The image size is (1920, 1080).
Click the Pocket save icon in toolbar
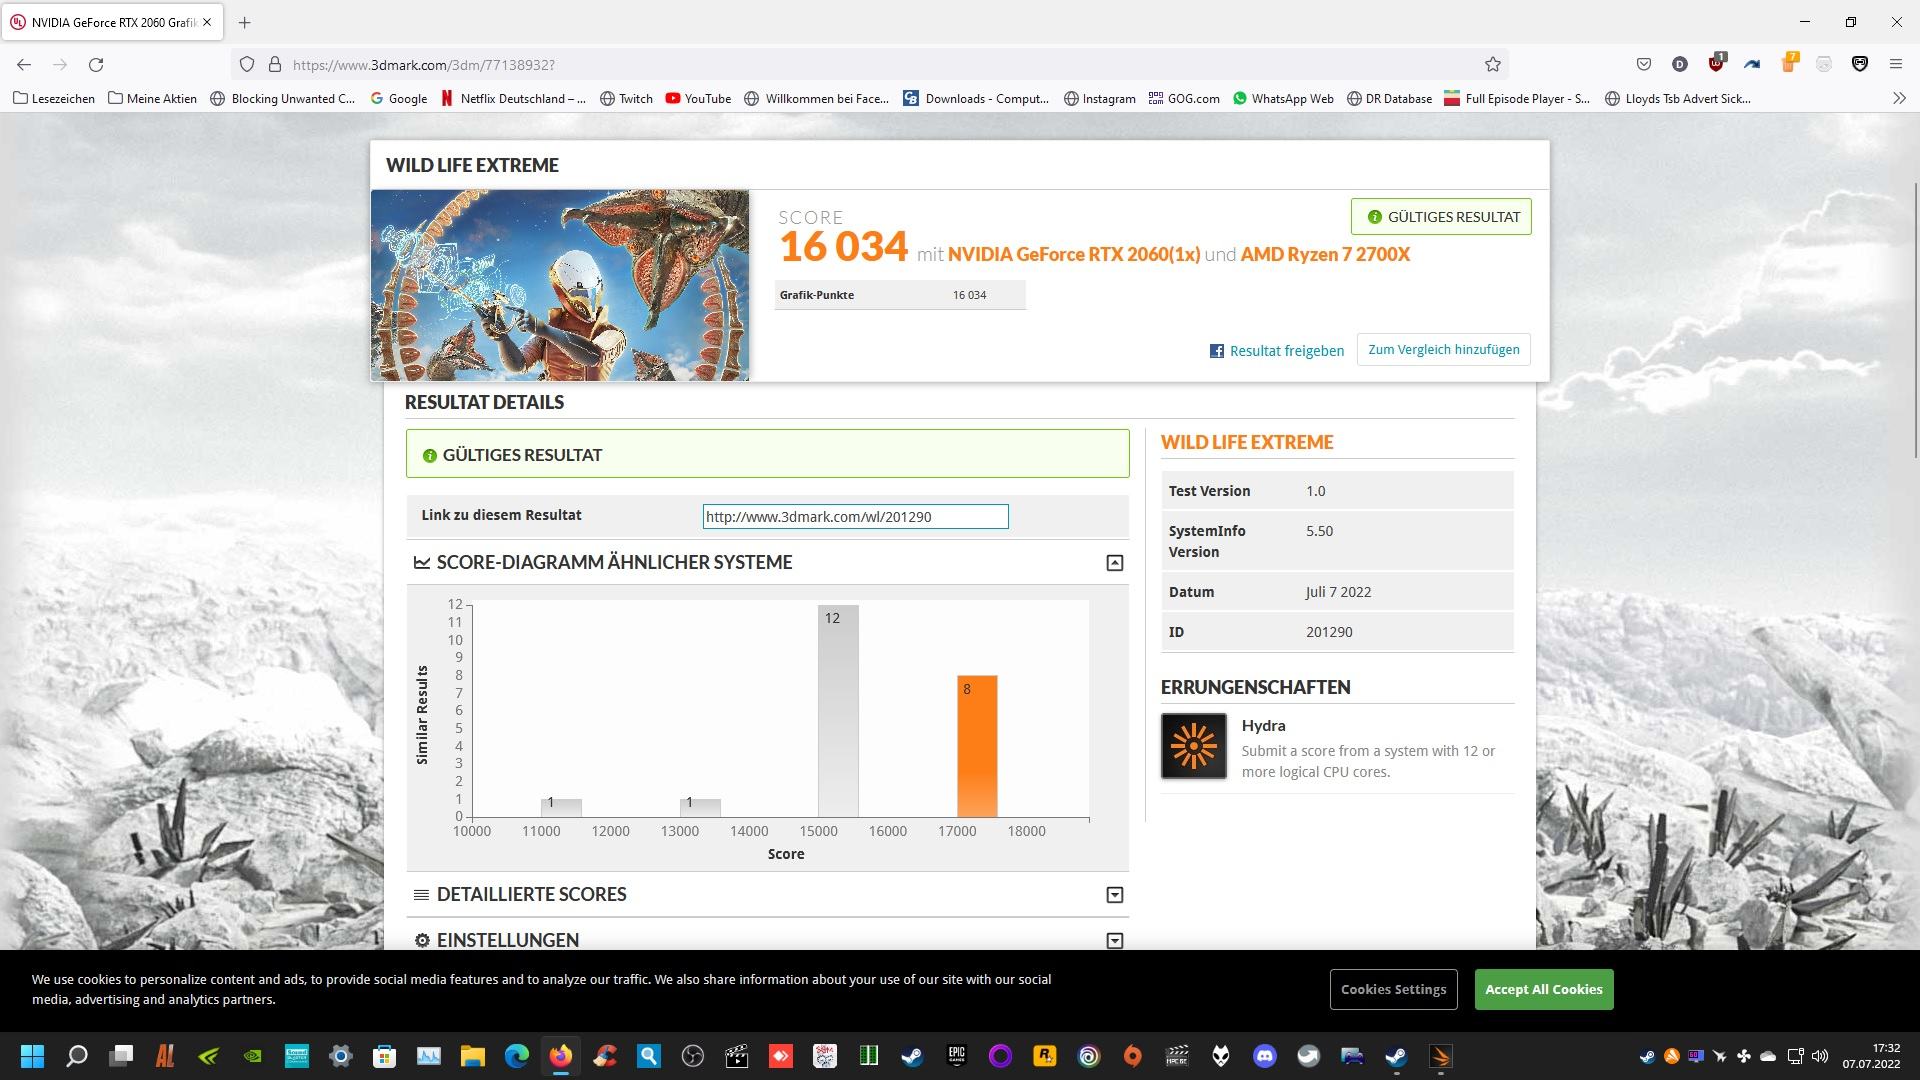(x=1643, y=64)
